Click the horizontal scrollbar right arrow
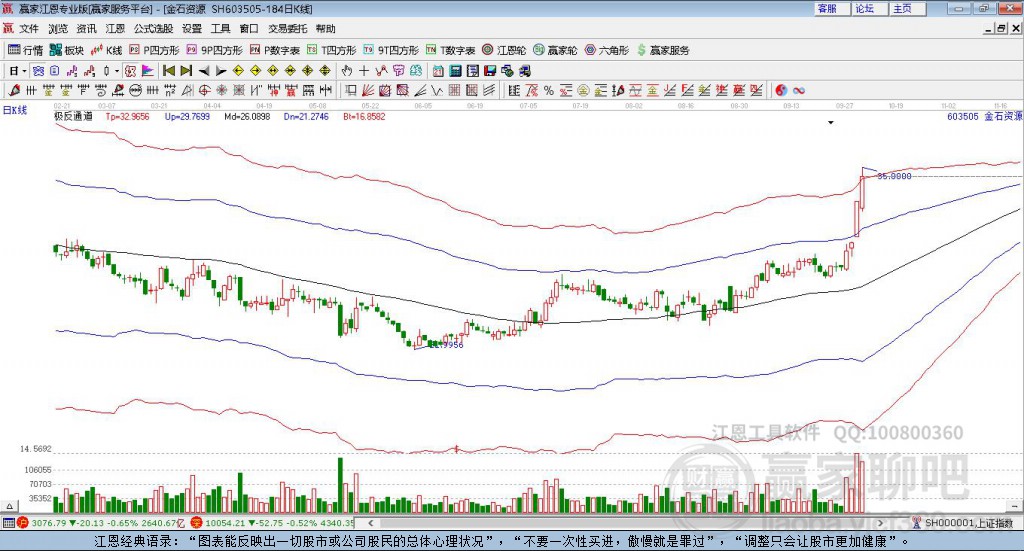This screenshot has height=551, width=1024. [x=880, y=523]
